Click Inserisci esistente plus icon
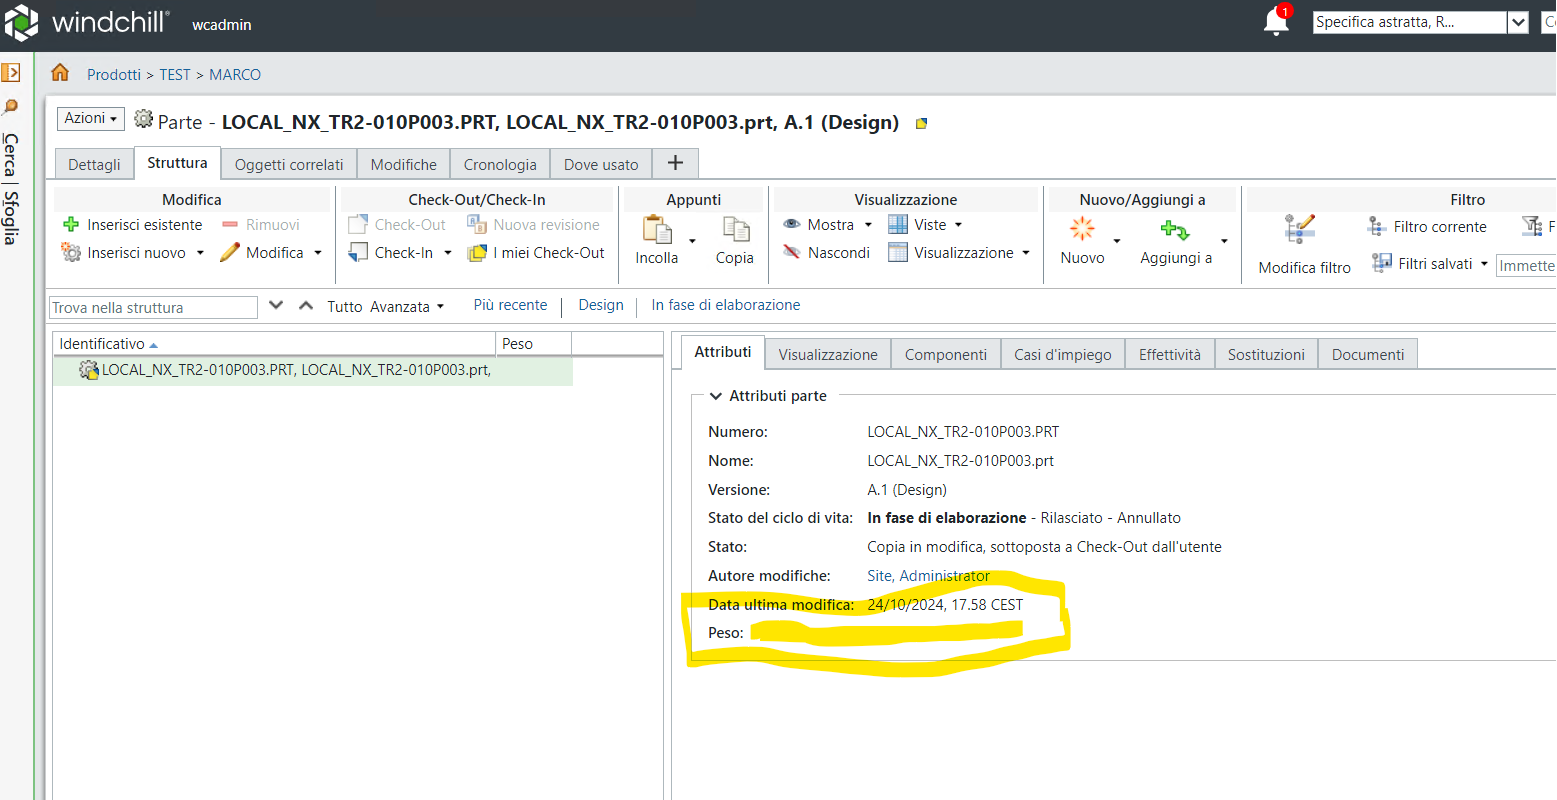 tap(71, 225)
